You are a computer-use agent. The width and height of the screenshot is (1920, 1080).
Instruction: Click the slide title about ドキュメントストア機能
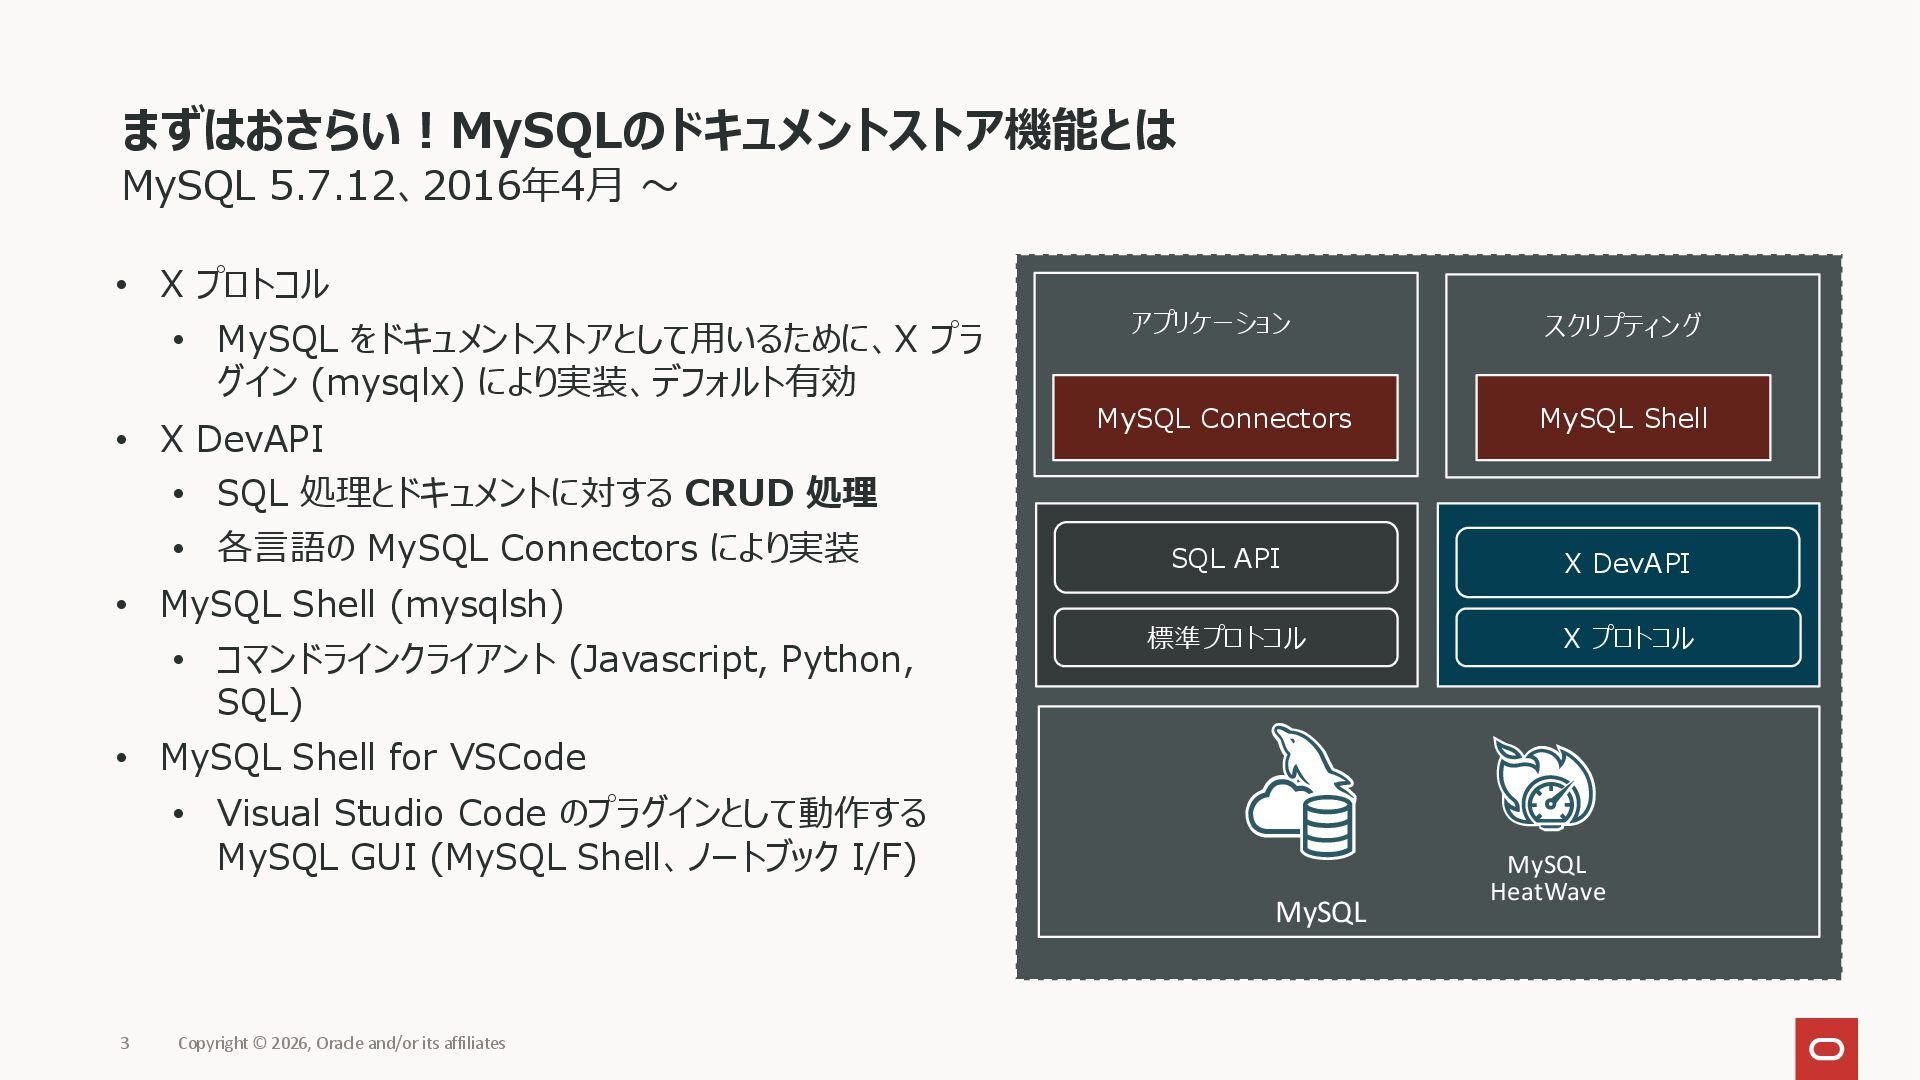[647, 130]
